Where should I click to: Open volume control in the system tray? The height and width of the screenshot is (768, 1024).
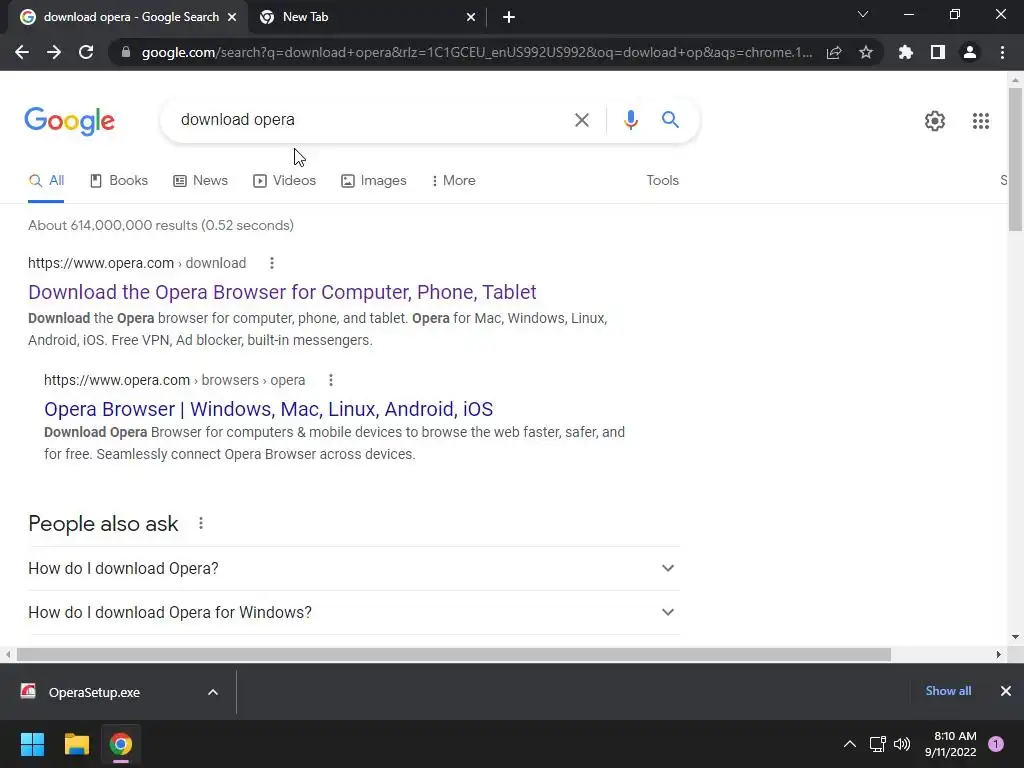[902, 744]
